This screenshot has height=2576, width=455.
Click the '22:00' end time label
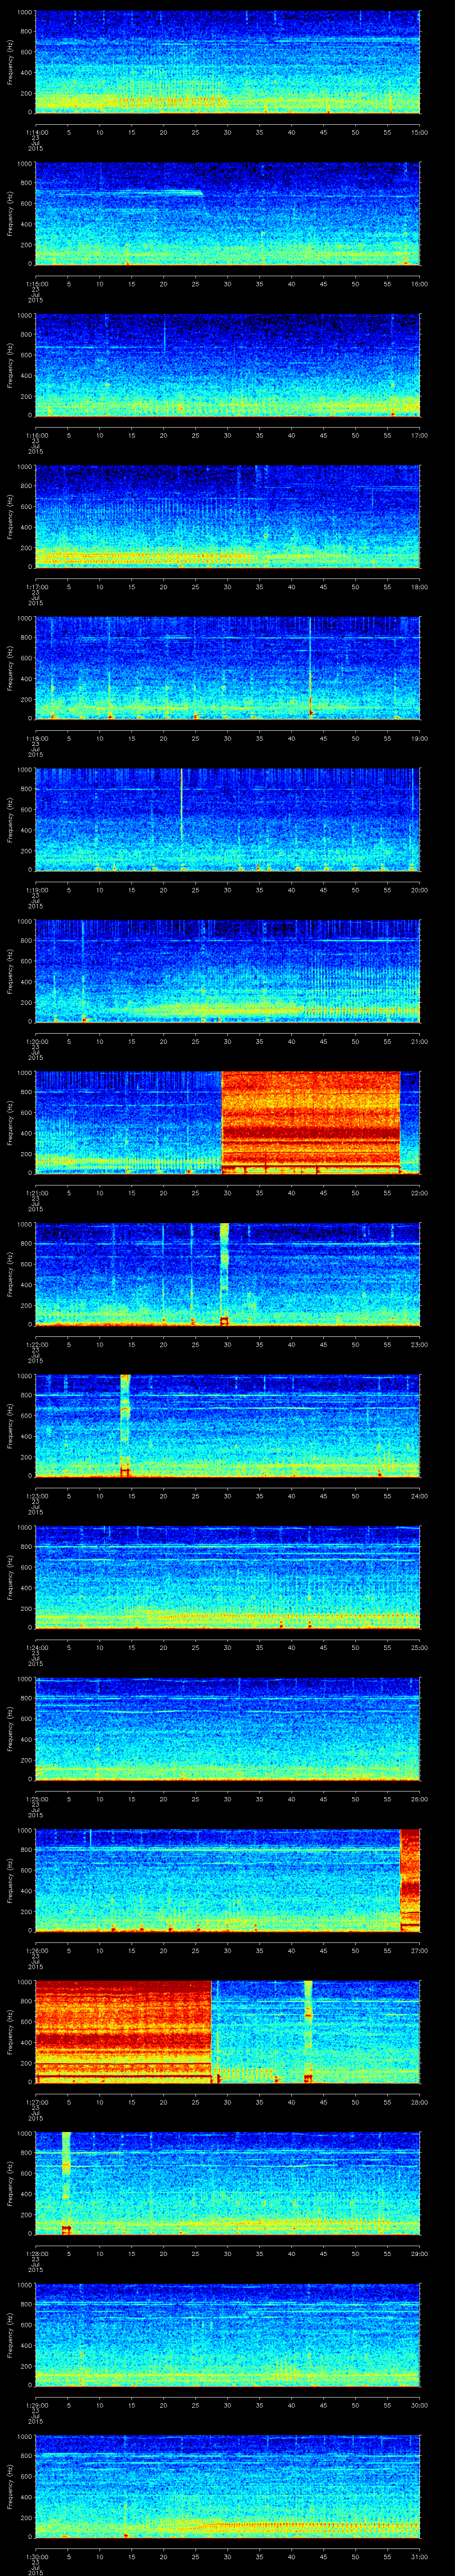click(420, 1193)
